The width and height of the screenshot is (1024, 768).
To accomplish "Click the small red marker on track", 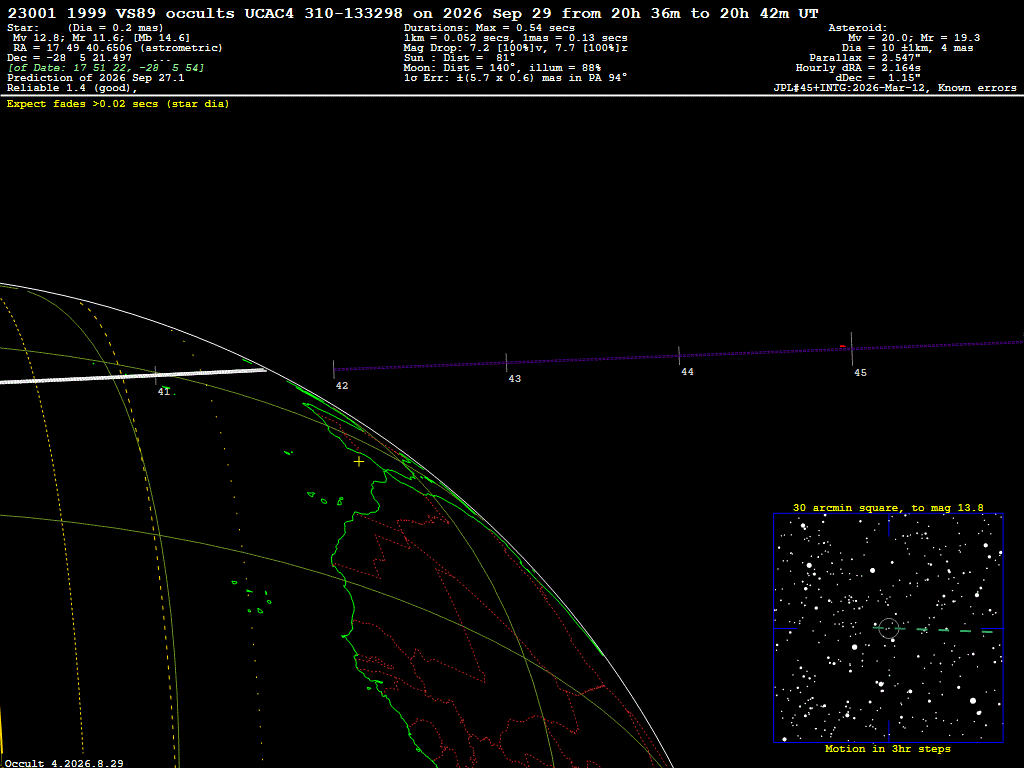I will 843,346.
